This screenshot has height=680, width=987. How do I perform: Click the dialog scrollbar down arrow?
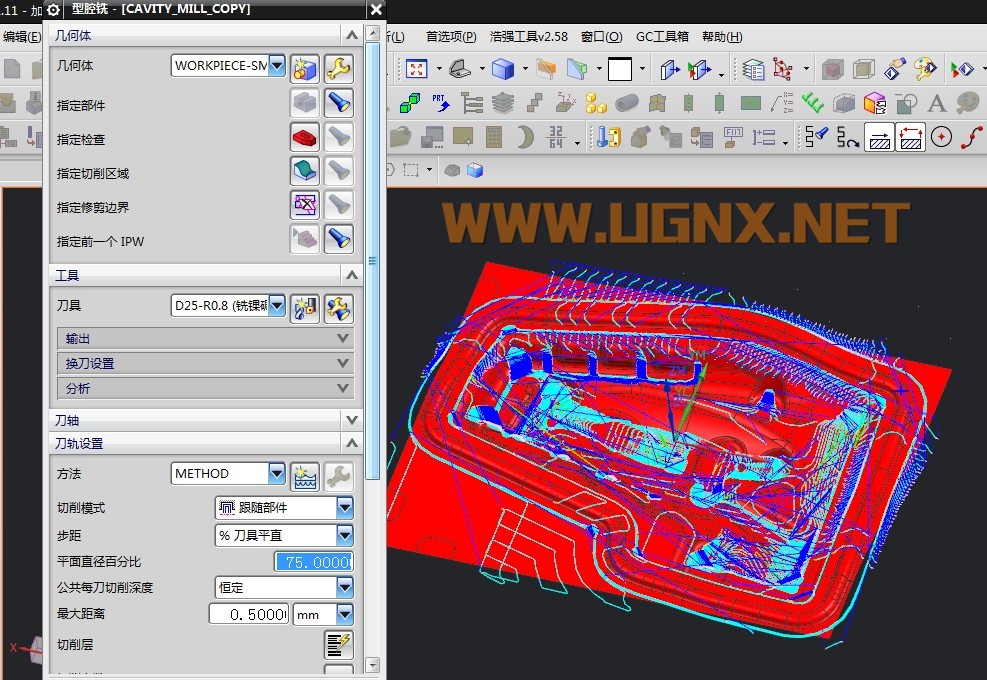[x=373, y=664]
